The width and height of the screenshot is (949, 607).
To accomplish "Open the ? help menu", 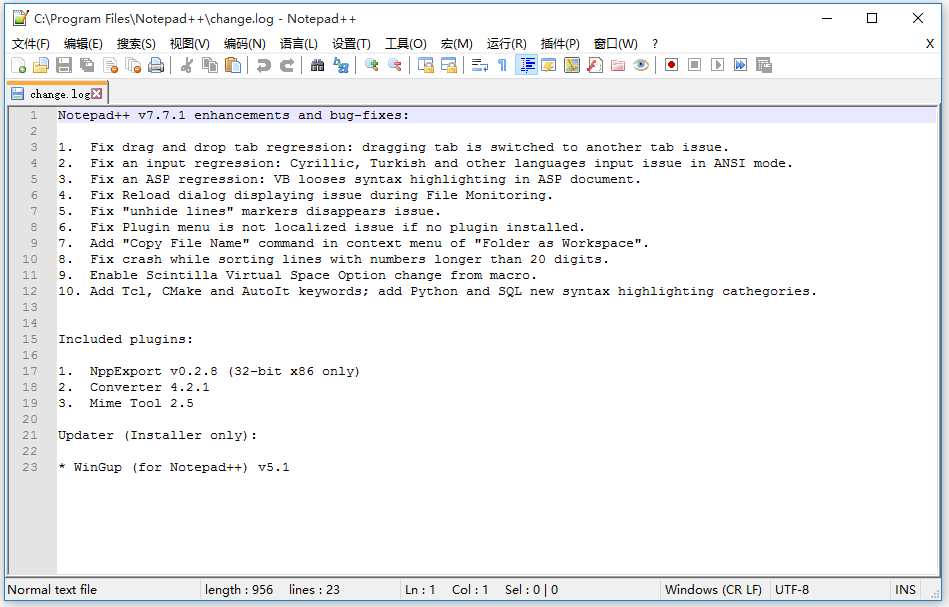I will pyautogui.click(x=655, y=44).
